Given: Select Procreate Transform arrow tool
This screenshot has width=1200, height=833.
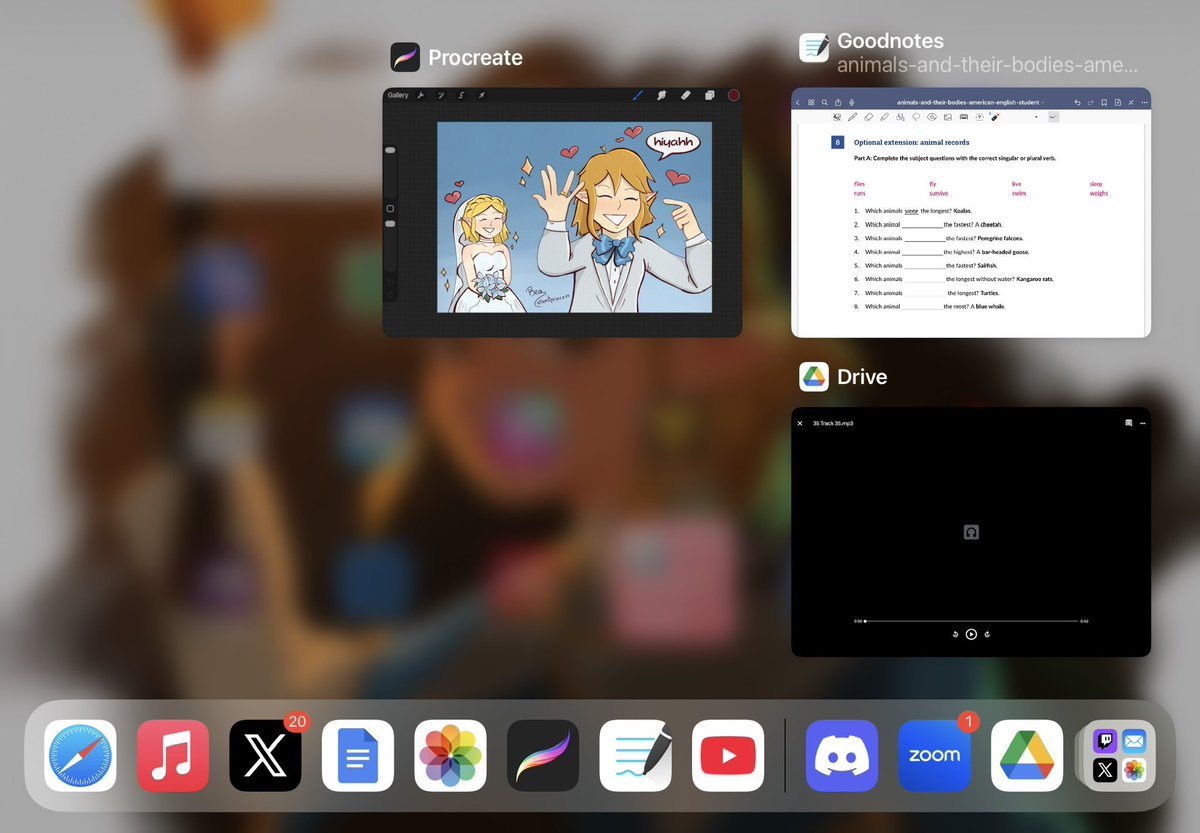Looking at the screenshot, I should pos(481,95).
